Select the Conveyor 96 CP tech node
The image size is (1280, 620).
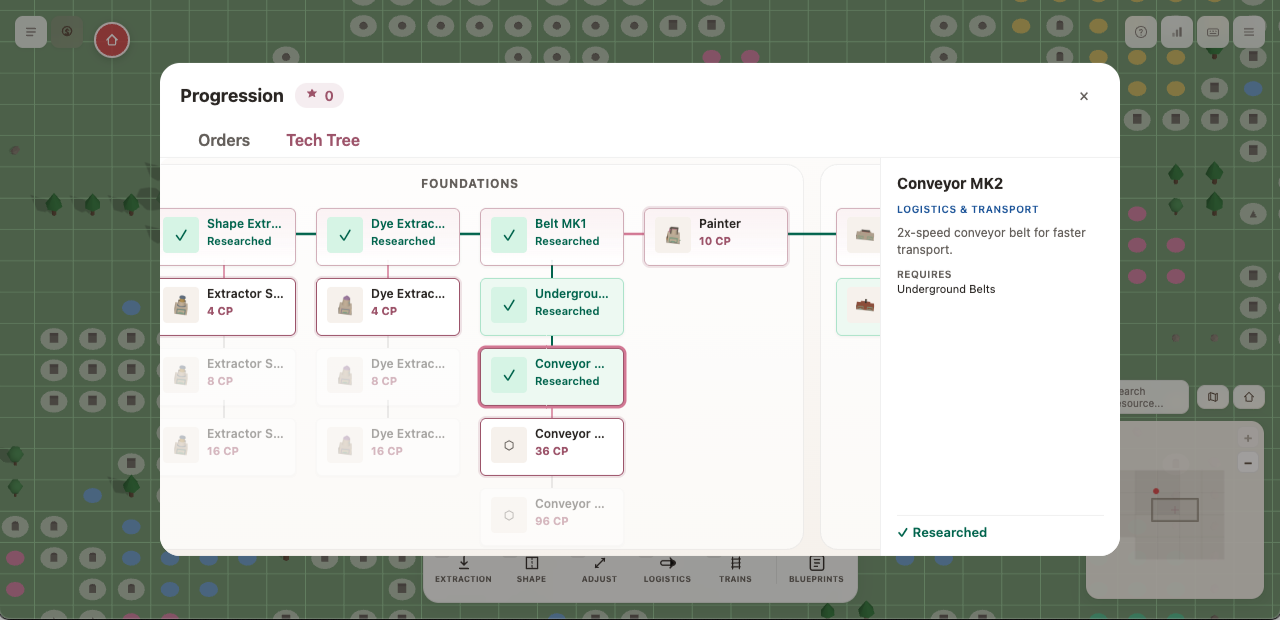[x=552, y=517]
